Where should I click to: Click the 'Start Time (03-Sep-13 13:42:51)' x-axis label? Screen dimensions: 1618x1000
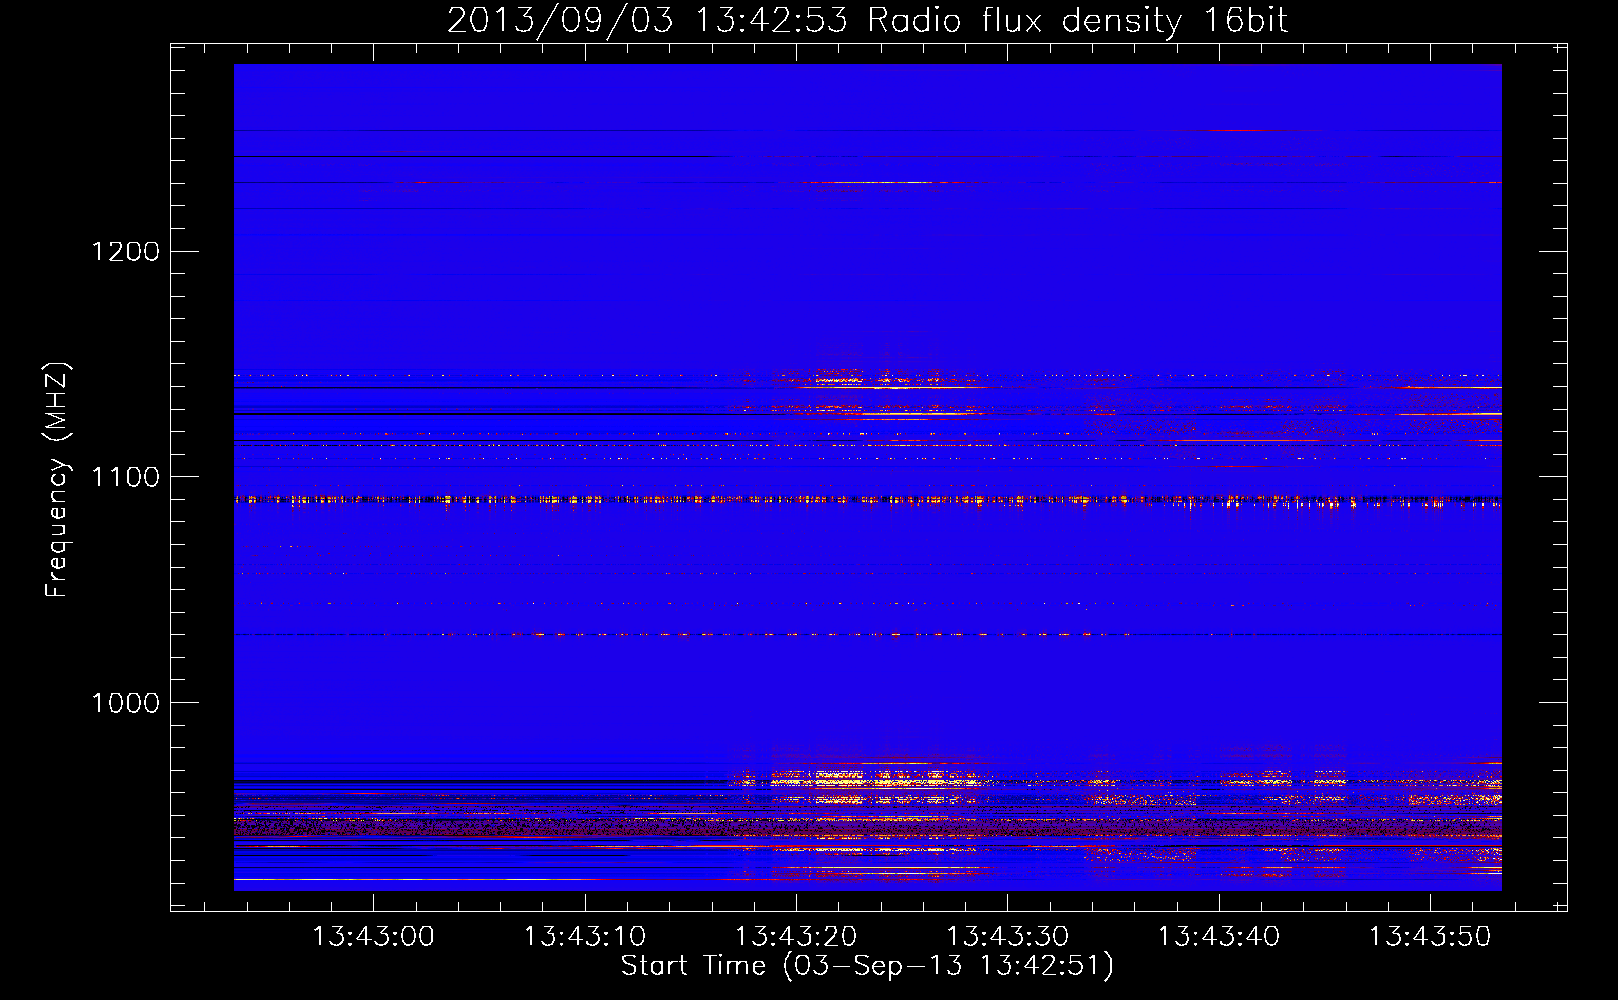[867, 966]
